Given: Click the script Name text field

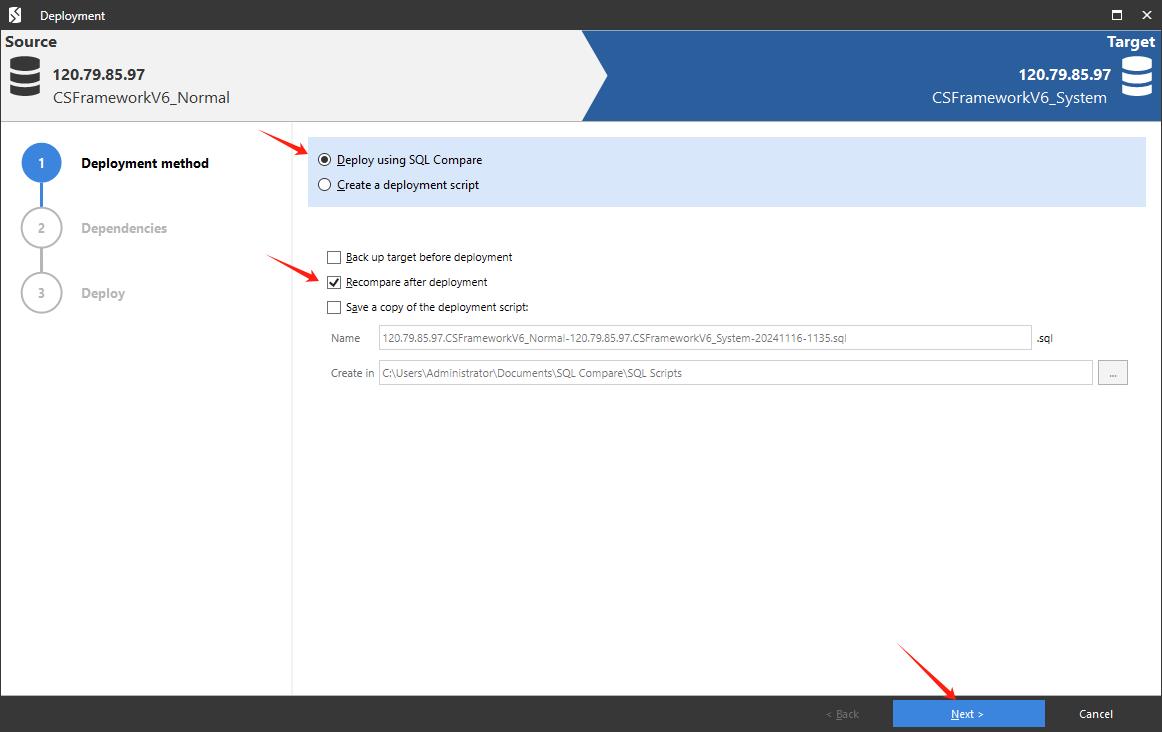Looking at the screenshot, I should 704,338.
